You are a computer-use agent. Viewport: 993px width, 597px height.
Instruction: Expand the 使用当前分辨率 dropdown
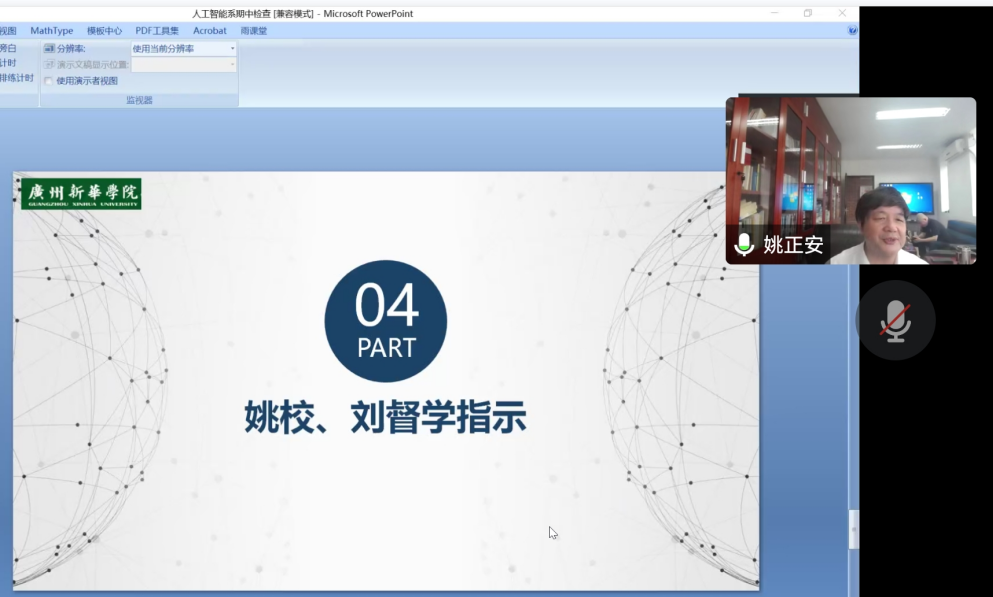click(x=232, y=48)
